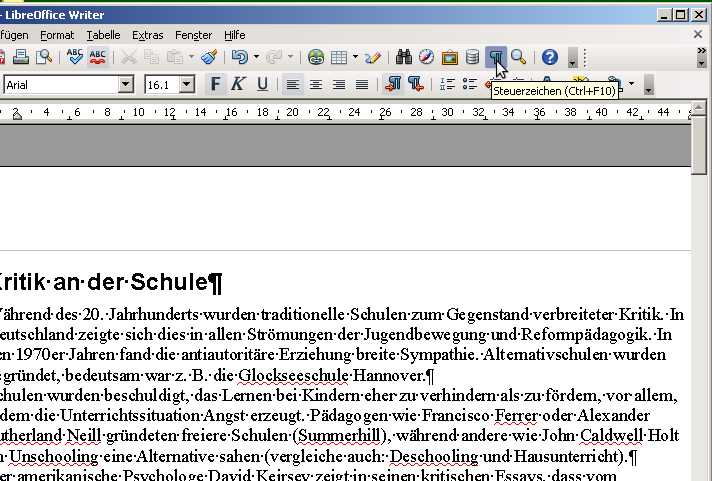Screen dimensions: 712x481
Task: Expand the Arial font name dropdown
Action: [x=126, y=84]
